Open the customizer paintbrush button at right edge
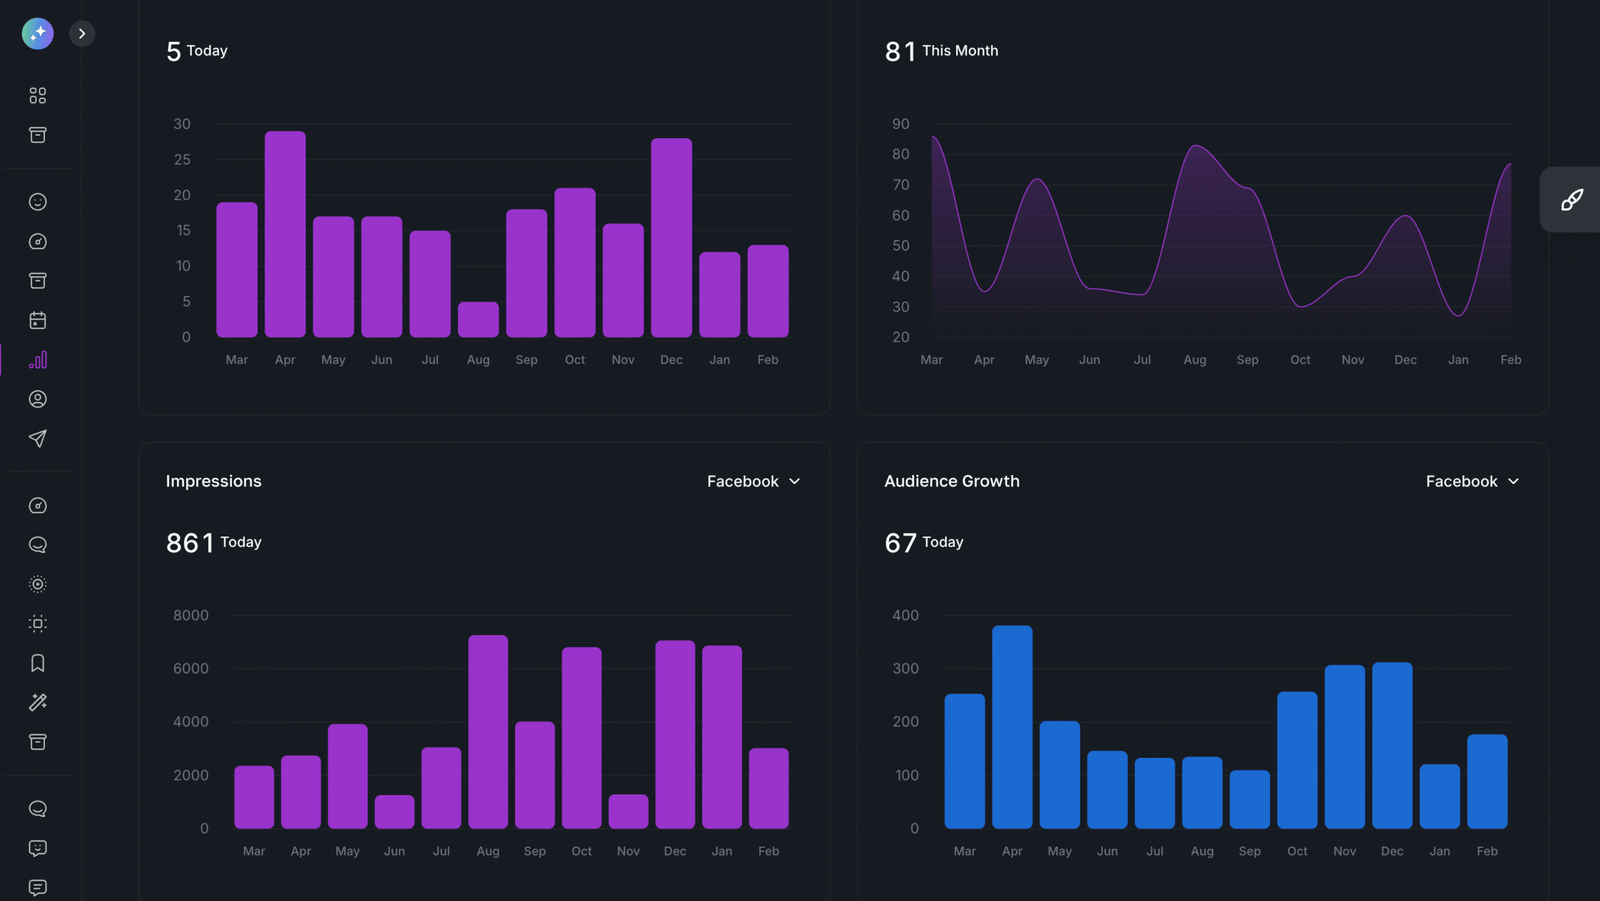 pos(1571,200)
